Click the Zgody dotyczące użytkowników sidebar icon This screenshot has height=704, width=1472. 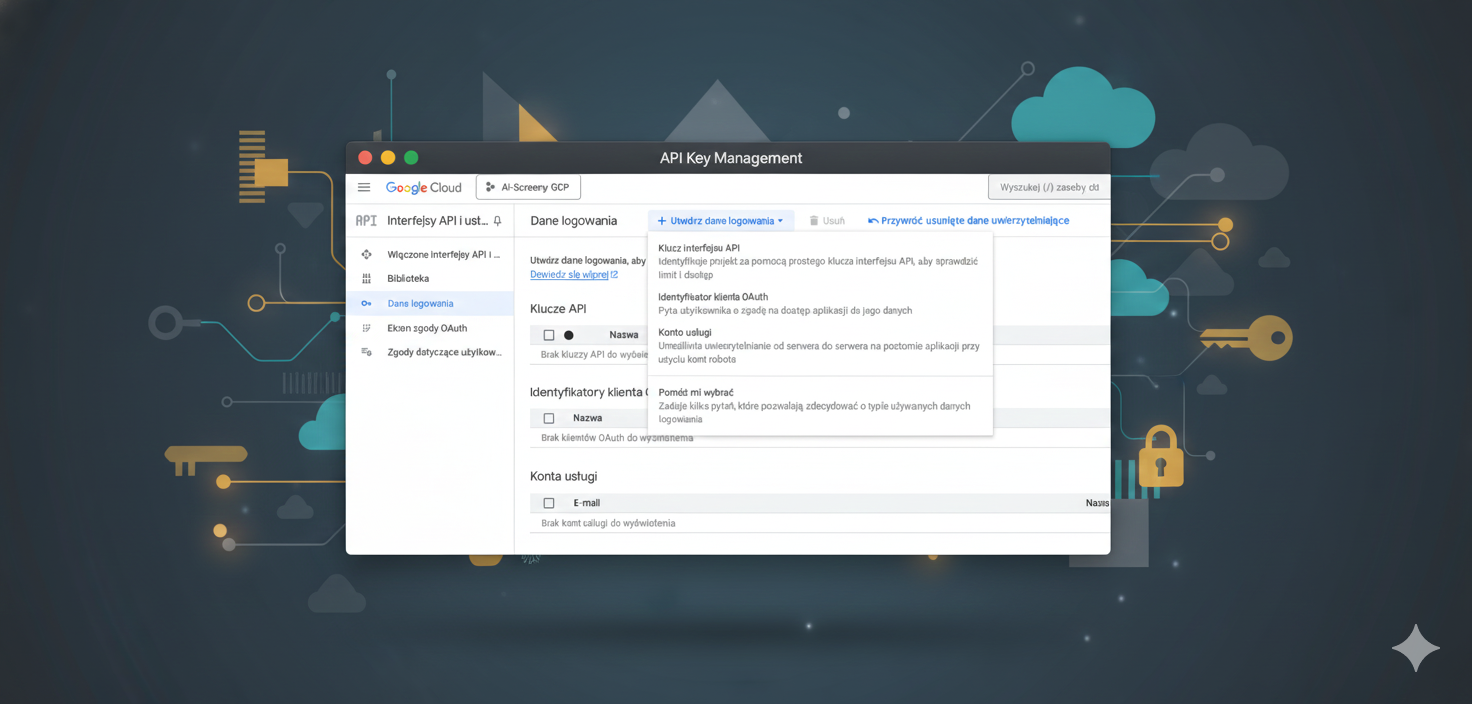[366, 352]
